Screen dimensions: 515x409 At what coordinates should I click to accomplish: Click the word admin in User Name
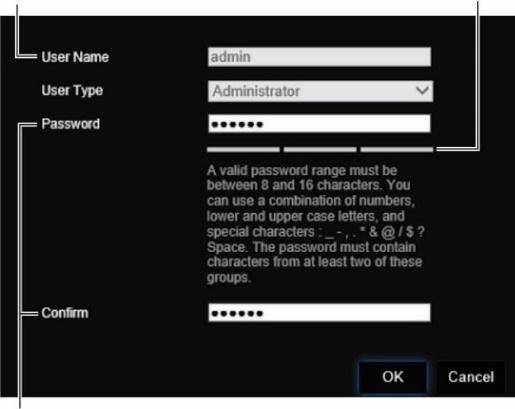(230, 57)
